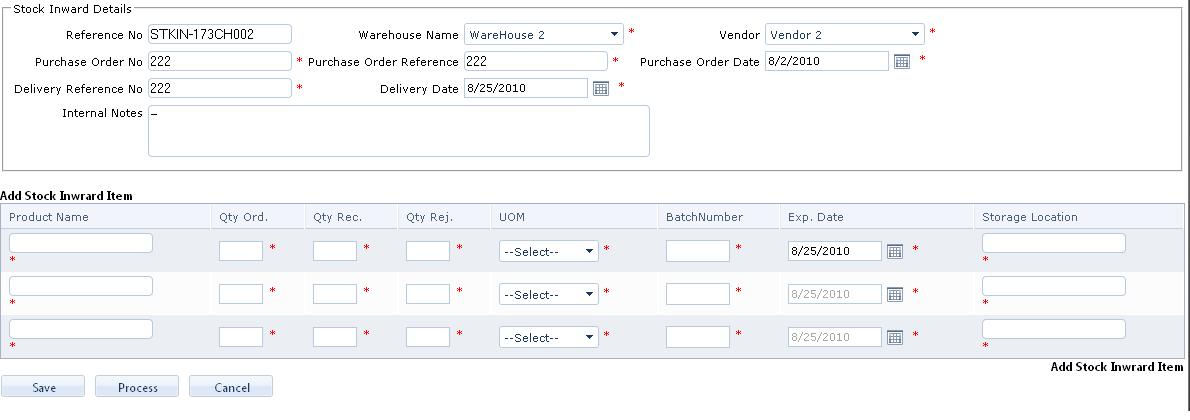
Task: Open the Vendor dropdown list
Action: pyautogui.click(x=914, y=35)
